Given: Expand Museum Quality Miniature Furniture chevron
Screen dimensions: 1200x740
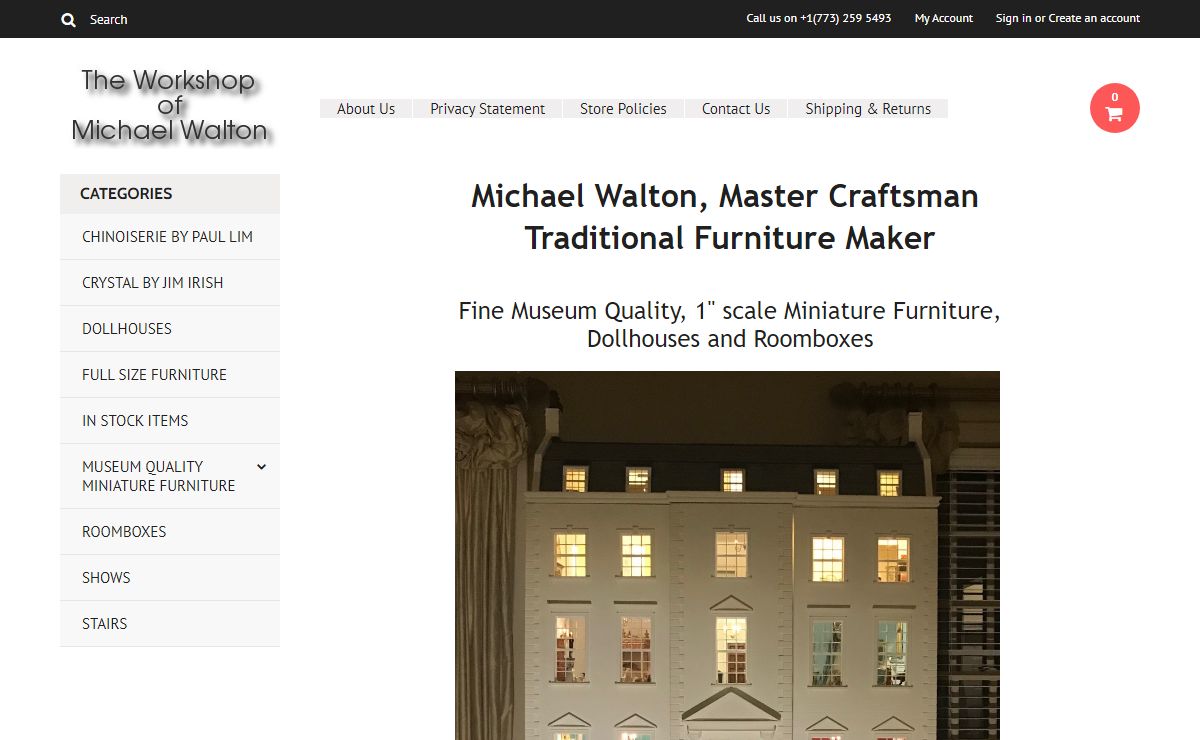Looking at the screenshot, I should pos(261,466).
